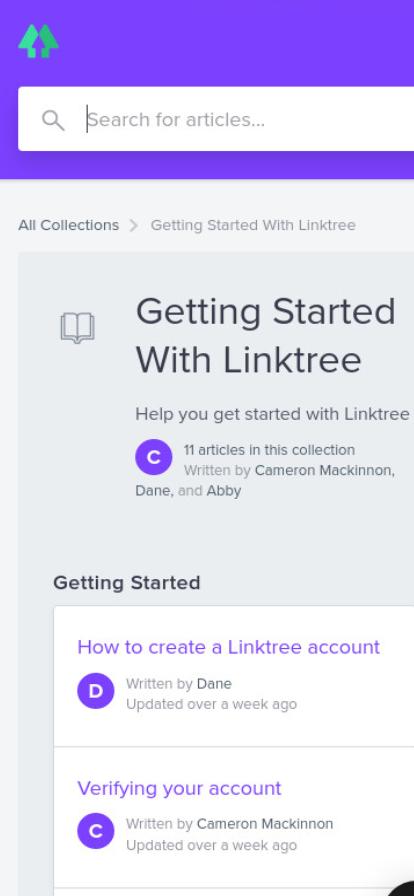This screenshot has height=896, width=414.
Task: Click the collection's purple C avatar
Action: pyautogui.click(x=154, y=457)
